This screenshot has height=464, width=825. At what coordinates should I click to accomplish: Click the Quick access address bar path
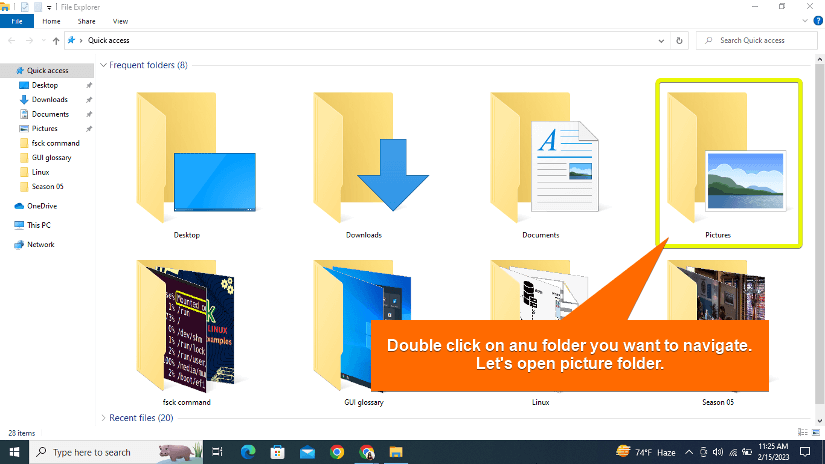[108, 41]
